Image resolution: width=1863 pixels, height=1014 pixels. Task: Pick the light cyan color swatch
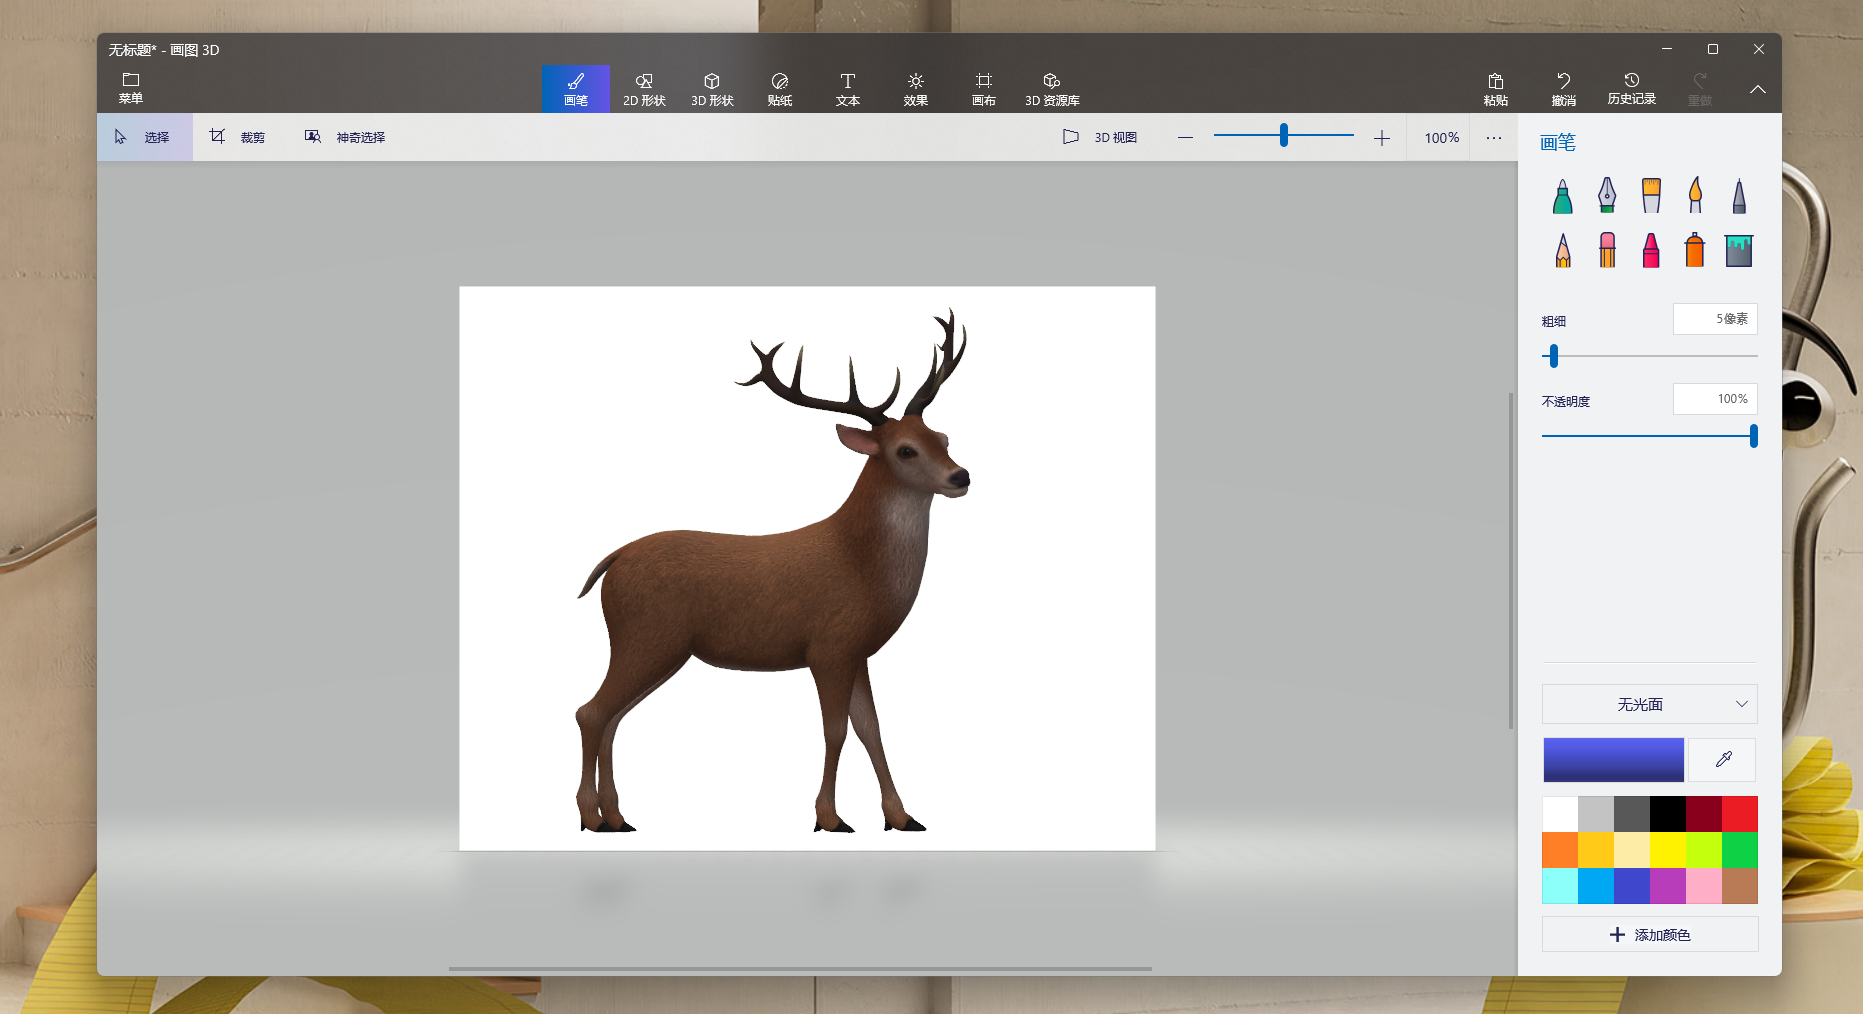pyautogui.click(x=1560, y=886)
